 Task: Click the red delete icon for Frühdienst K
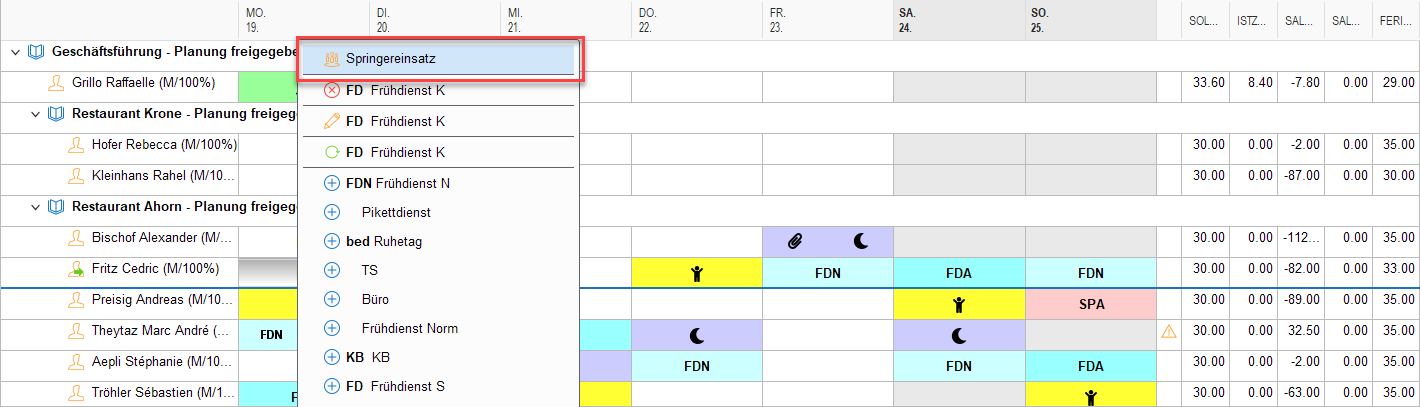coord(332,90)
